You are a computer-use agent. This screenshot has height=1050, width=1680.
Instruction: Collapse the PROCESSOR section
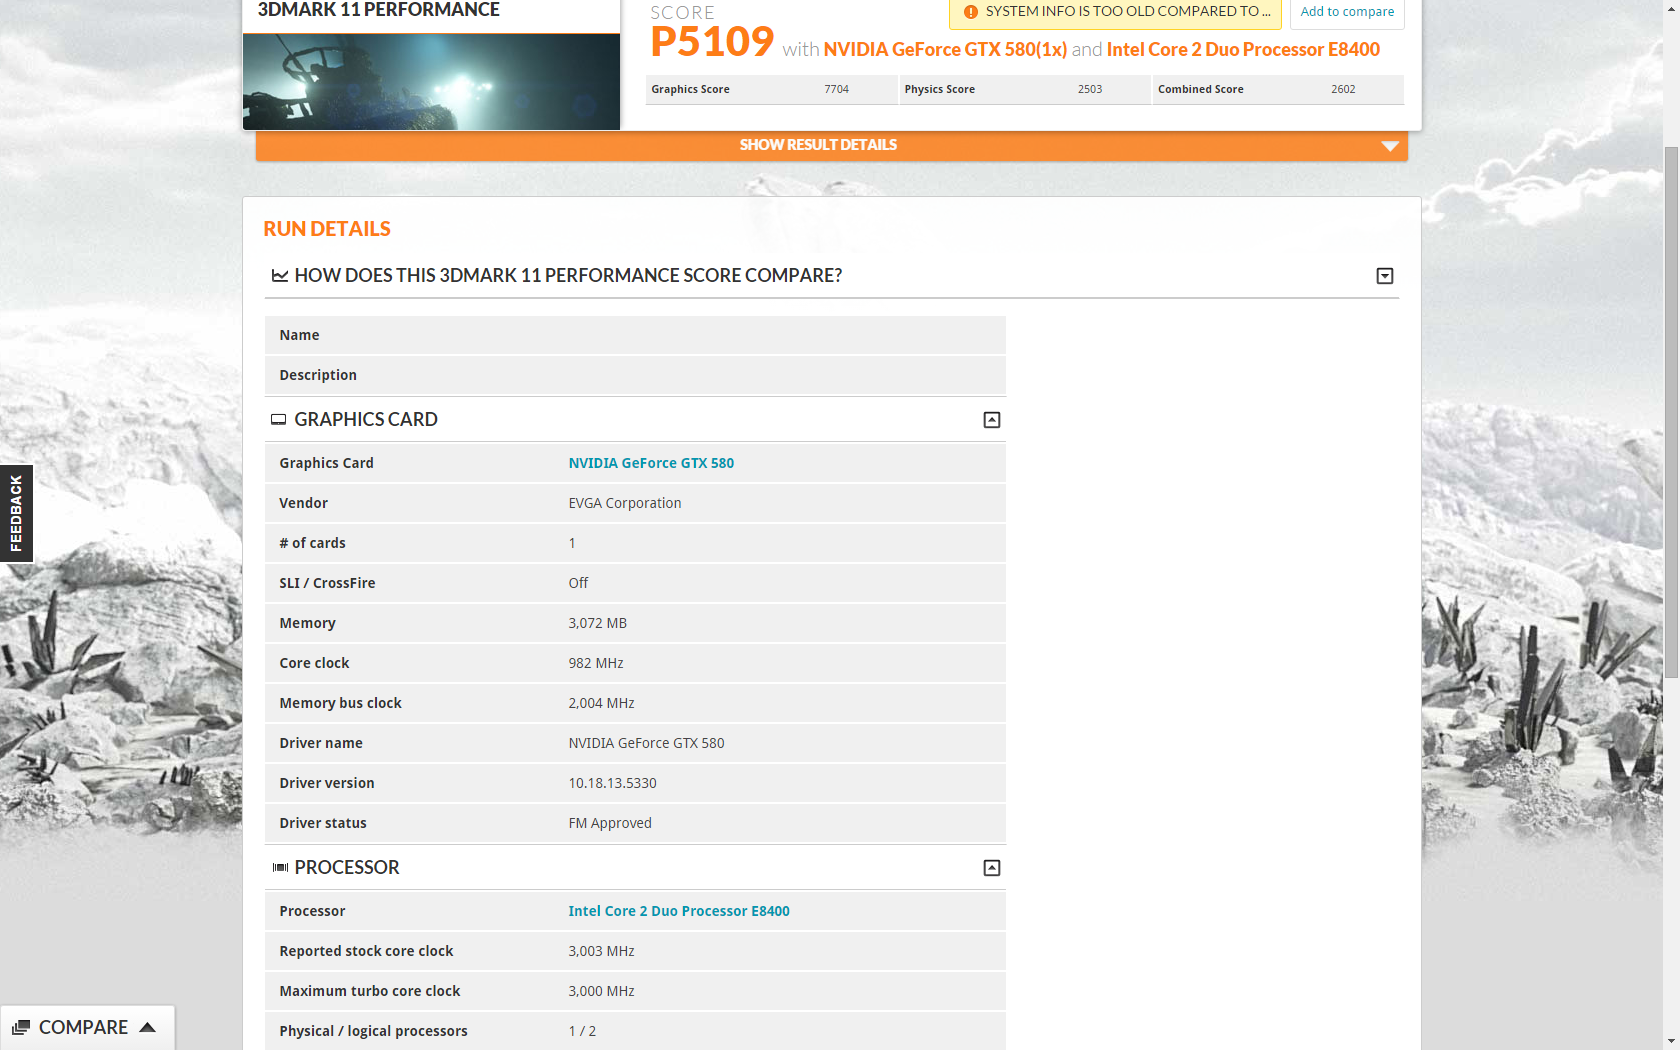click(992, 868)
